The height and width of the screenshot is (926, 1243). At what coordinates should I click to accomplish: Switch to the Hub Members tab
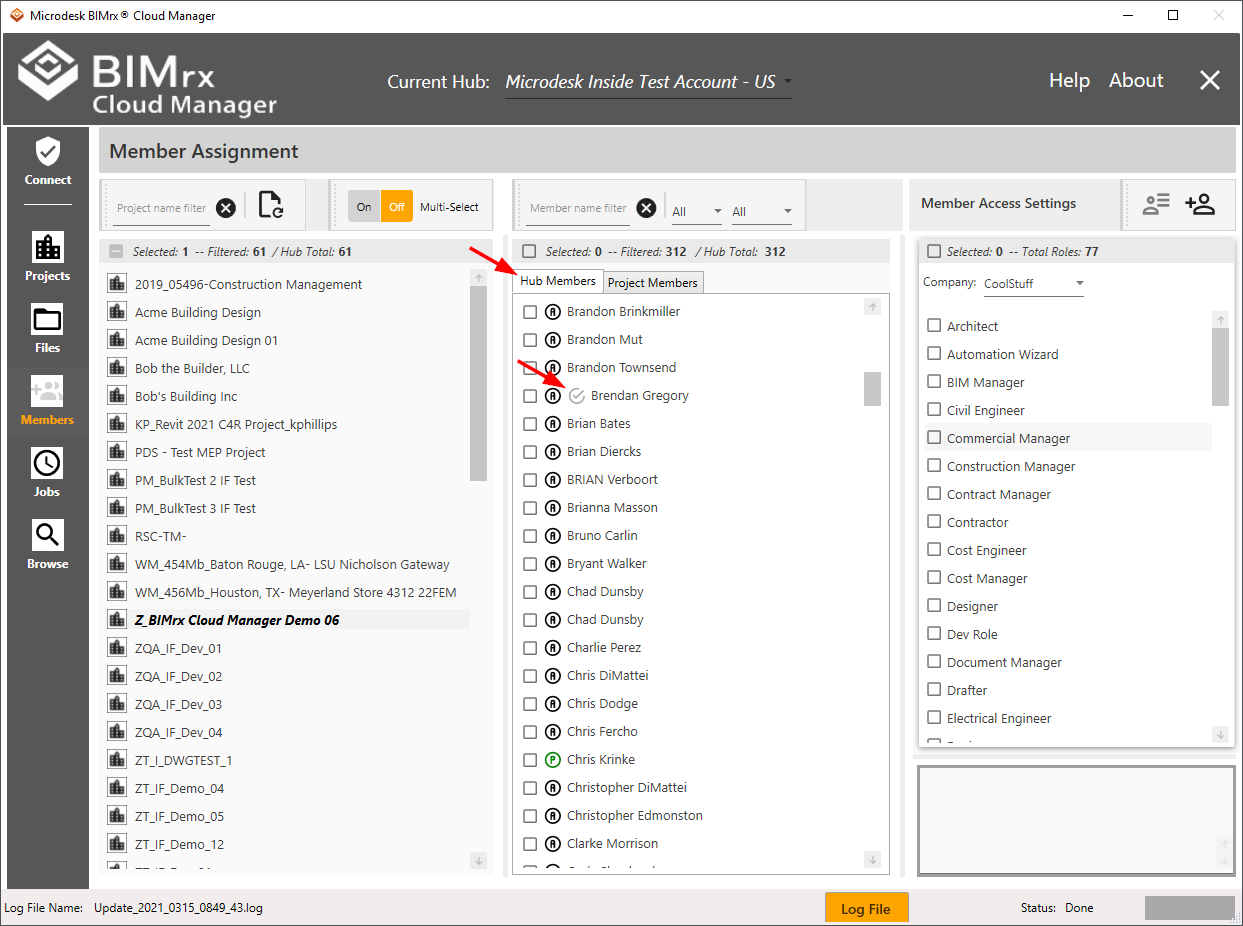coord(558,281)
